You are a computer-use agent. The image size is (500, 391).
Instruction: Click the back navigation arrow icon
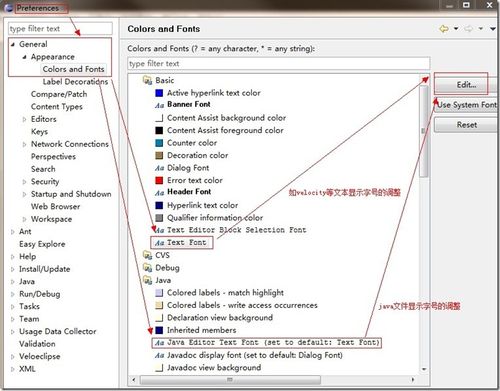[444, 29]
